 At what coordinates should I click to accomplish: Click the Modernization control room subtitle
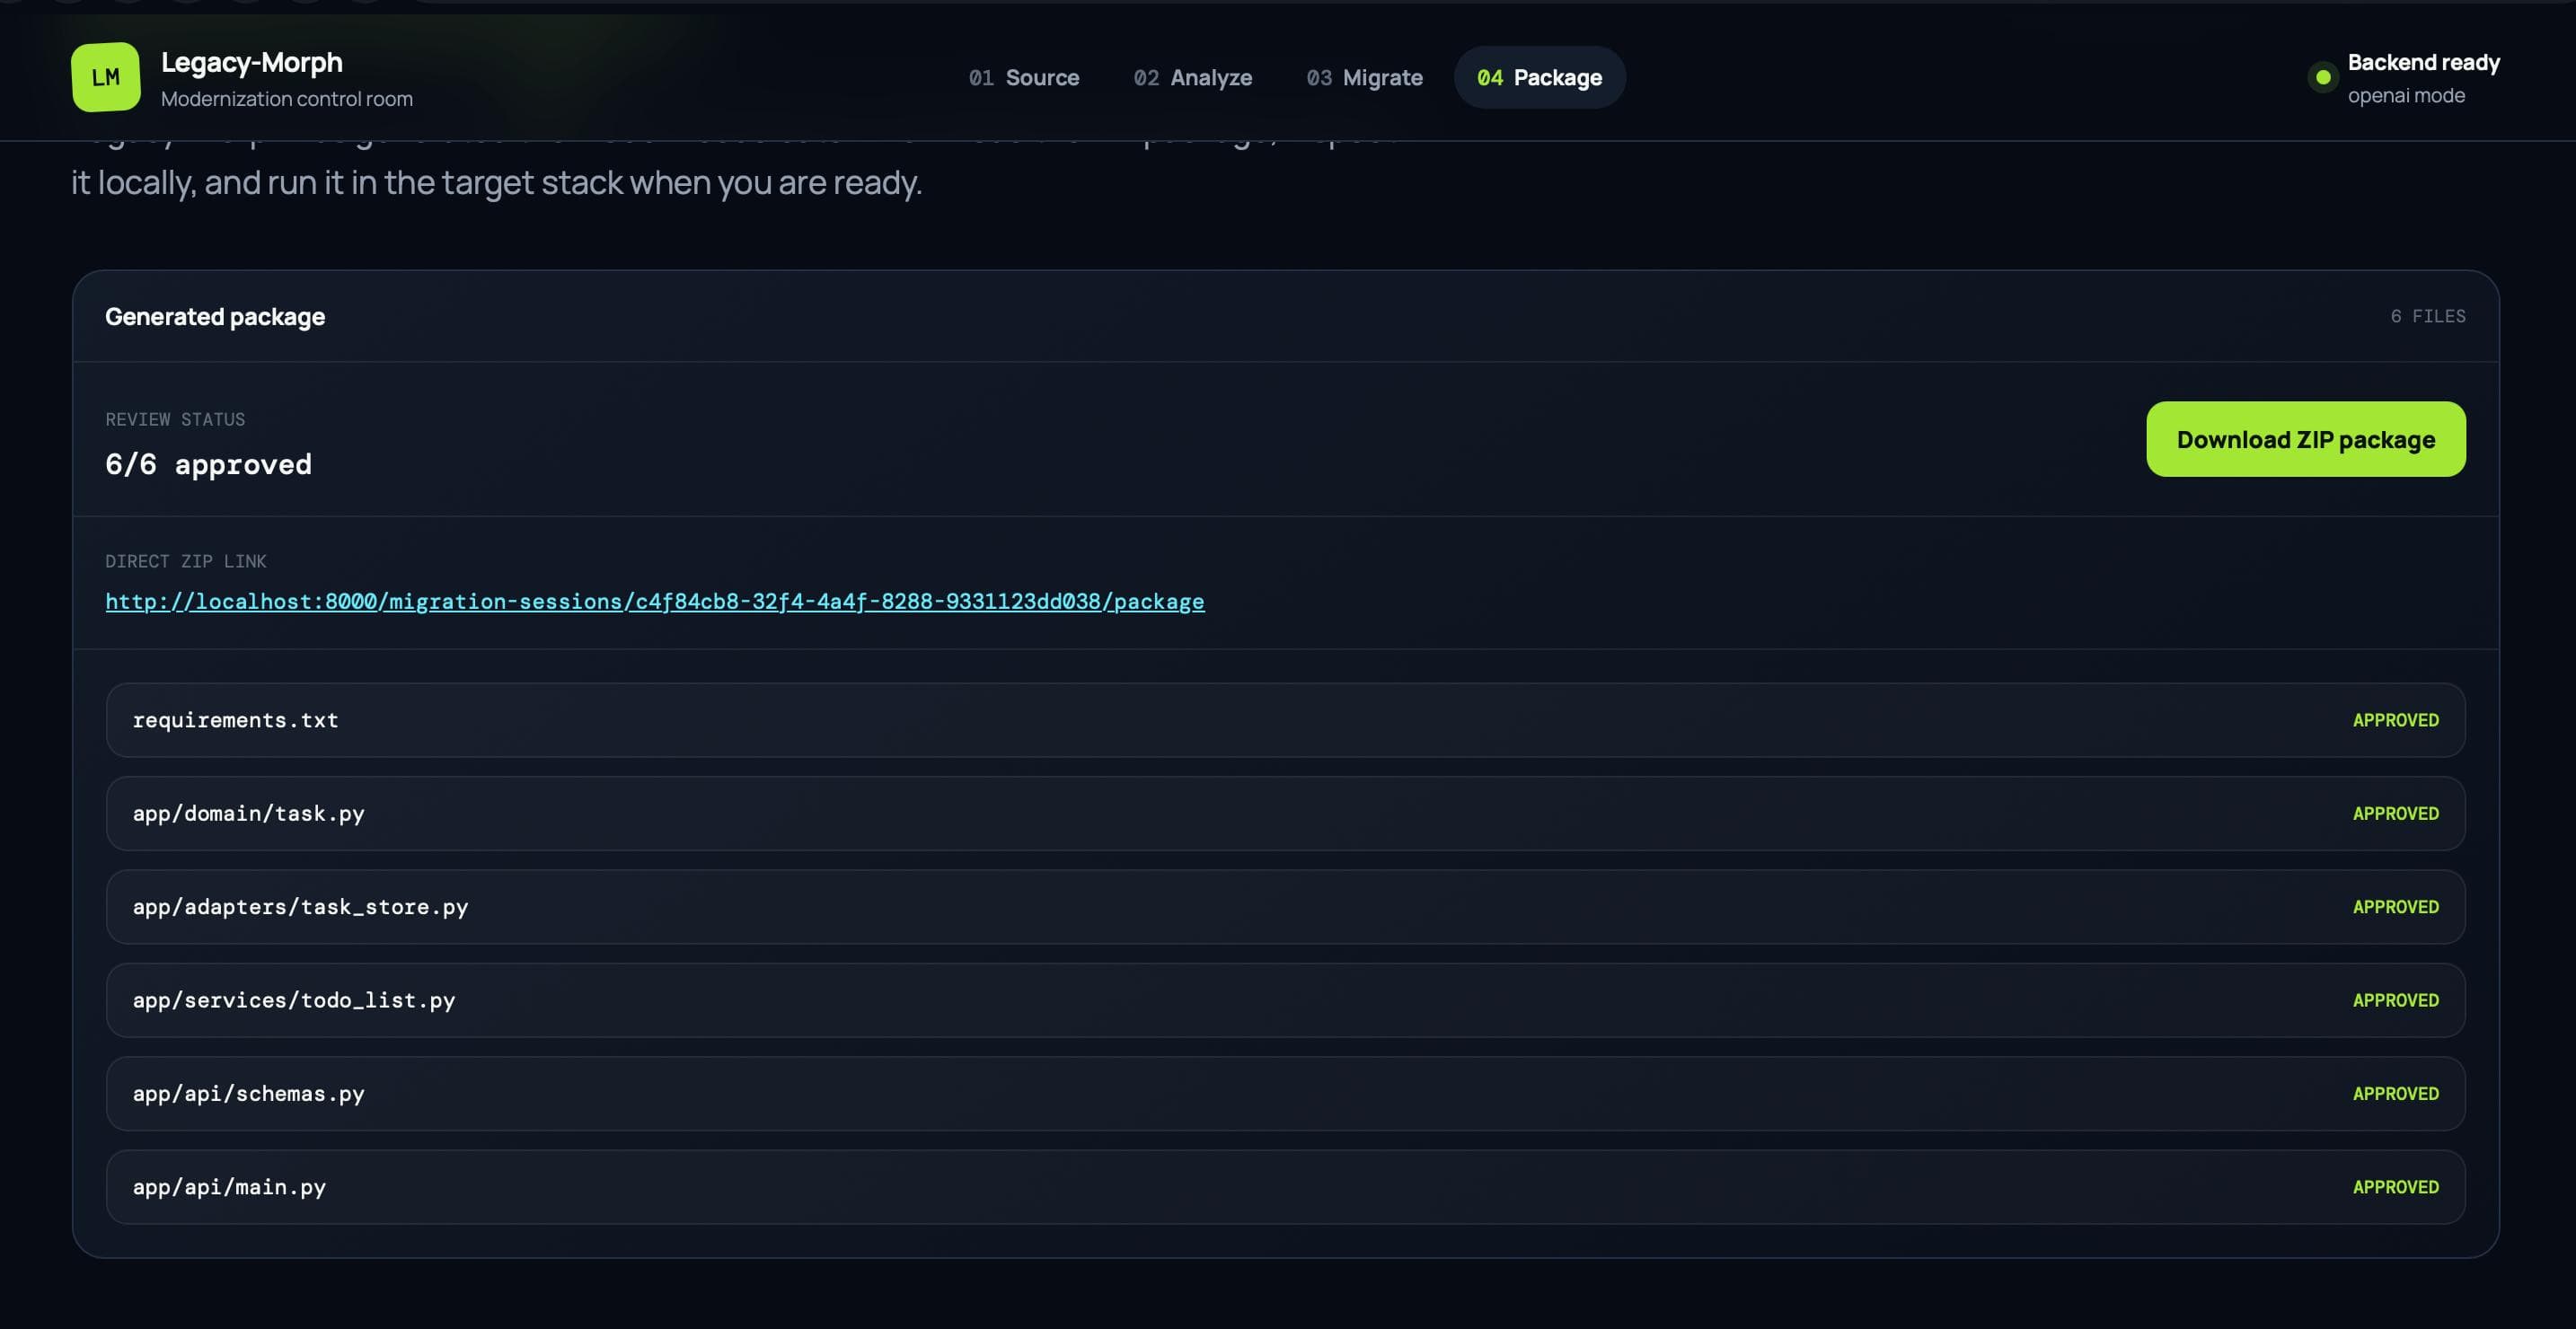[287, 99]
